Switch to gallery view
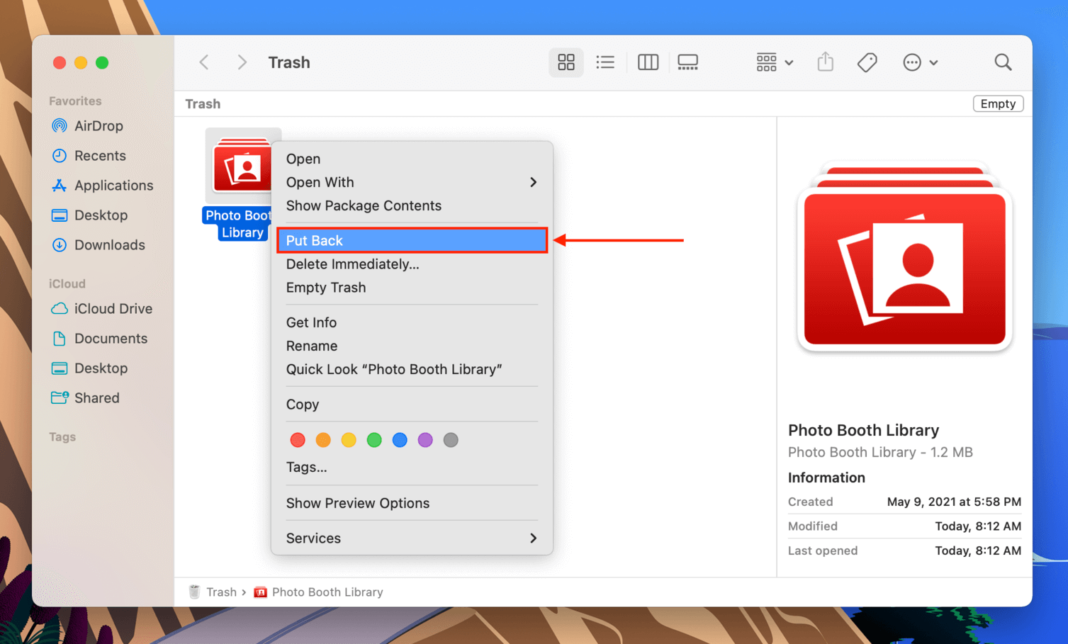Viewport: 1068px width, 644px height. (687, 62)
